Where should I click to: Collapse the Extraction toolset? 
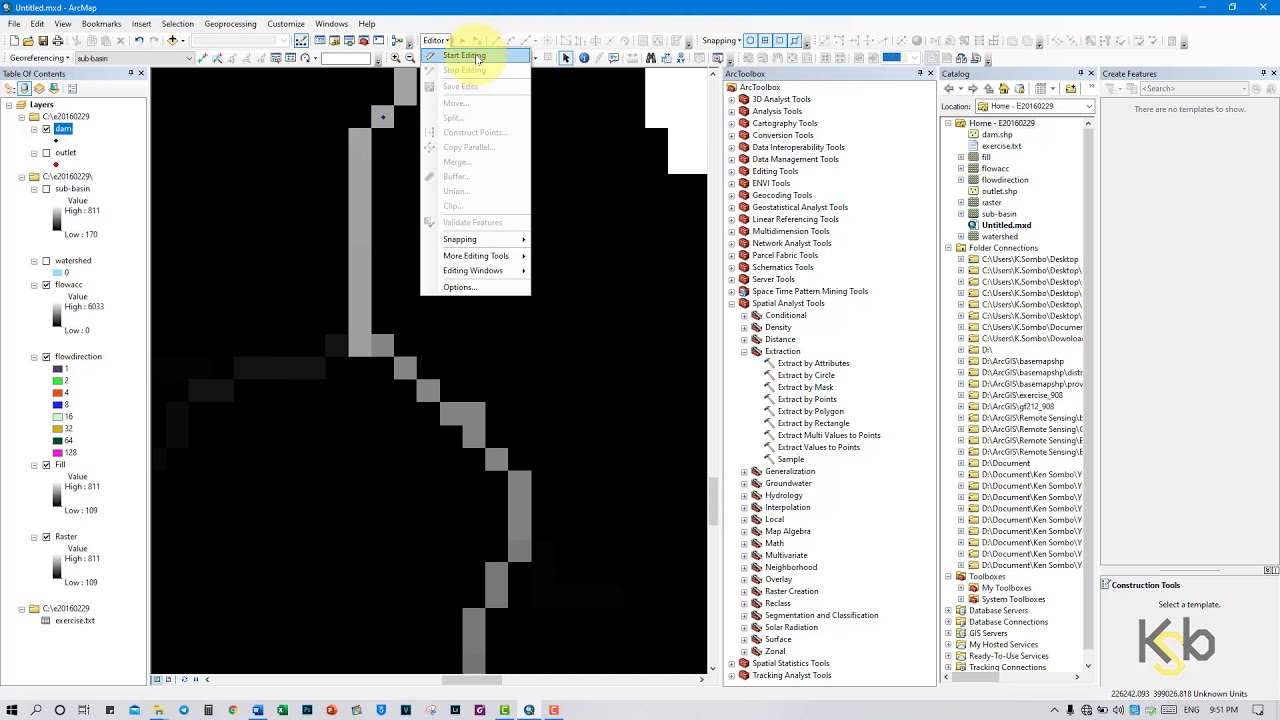click(x=744, y=352)
